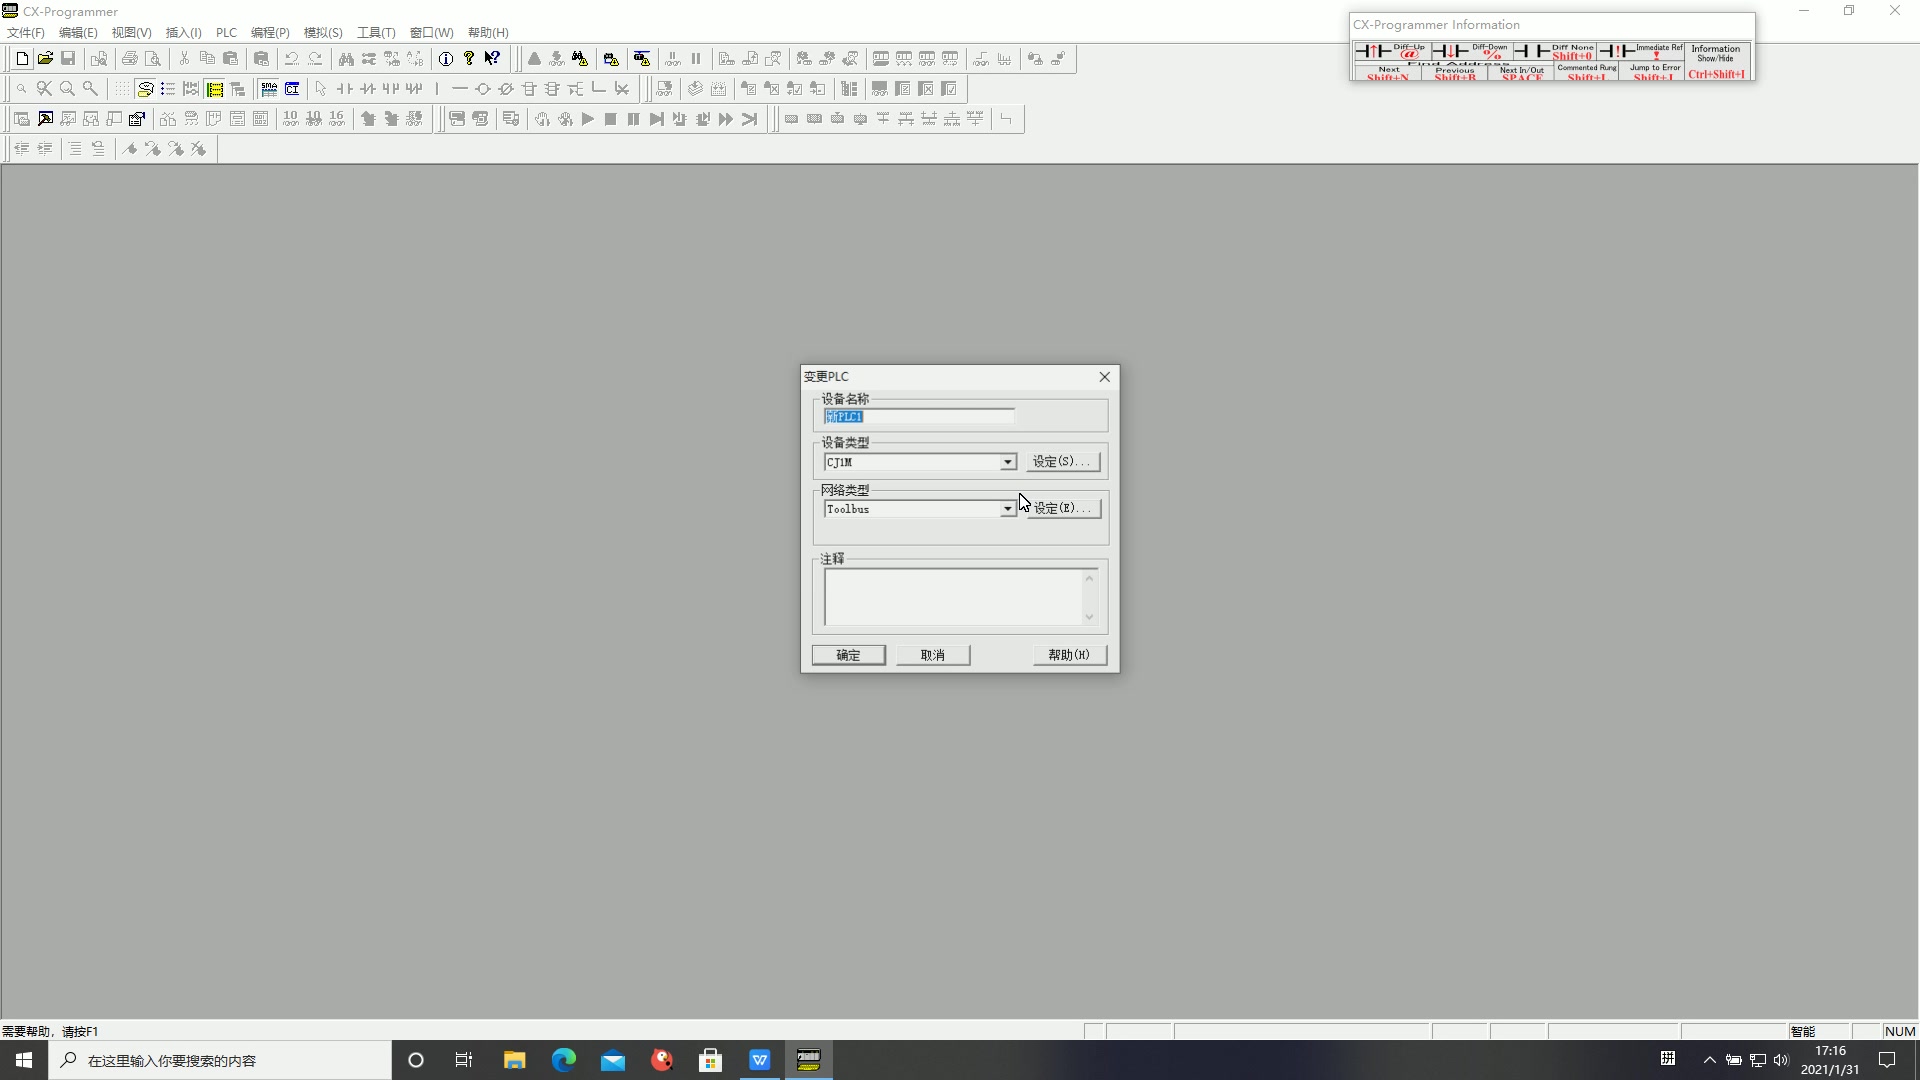Click 设定(S) button for device type
Viewport: 1920px width, 1080px height.
pos(1062,462)
